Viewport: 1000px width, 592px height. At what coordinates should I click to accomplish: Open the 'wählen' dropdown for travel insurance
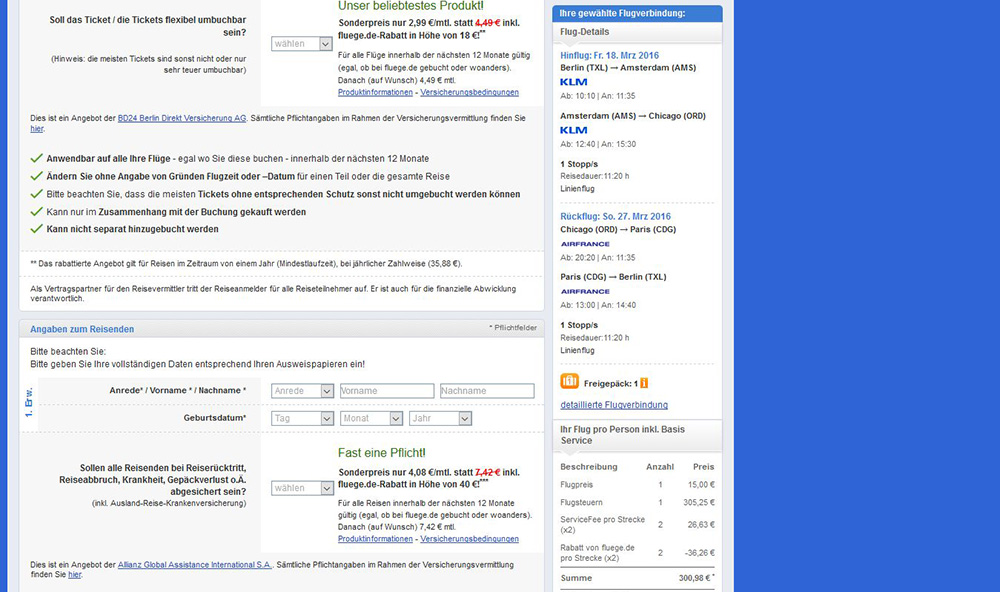coord(302,488)
